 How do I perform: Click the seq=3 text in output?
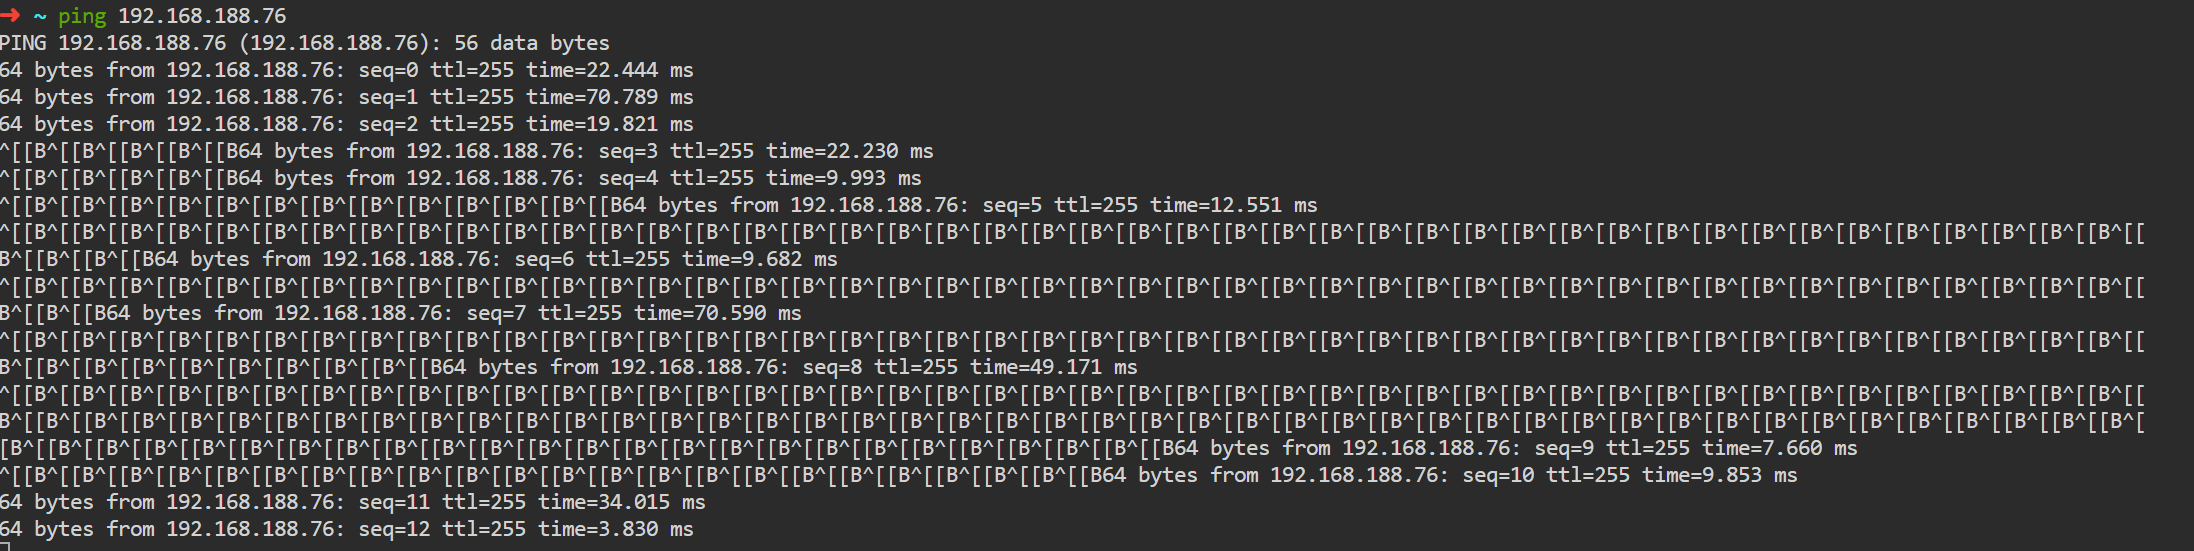click(x=627, y=151)
